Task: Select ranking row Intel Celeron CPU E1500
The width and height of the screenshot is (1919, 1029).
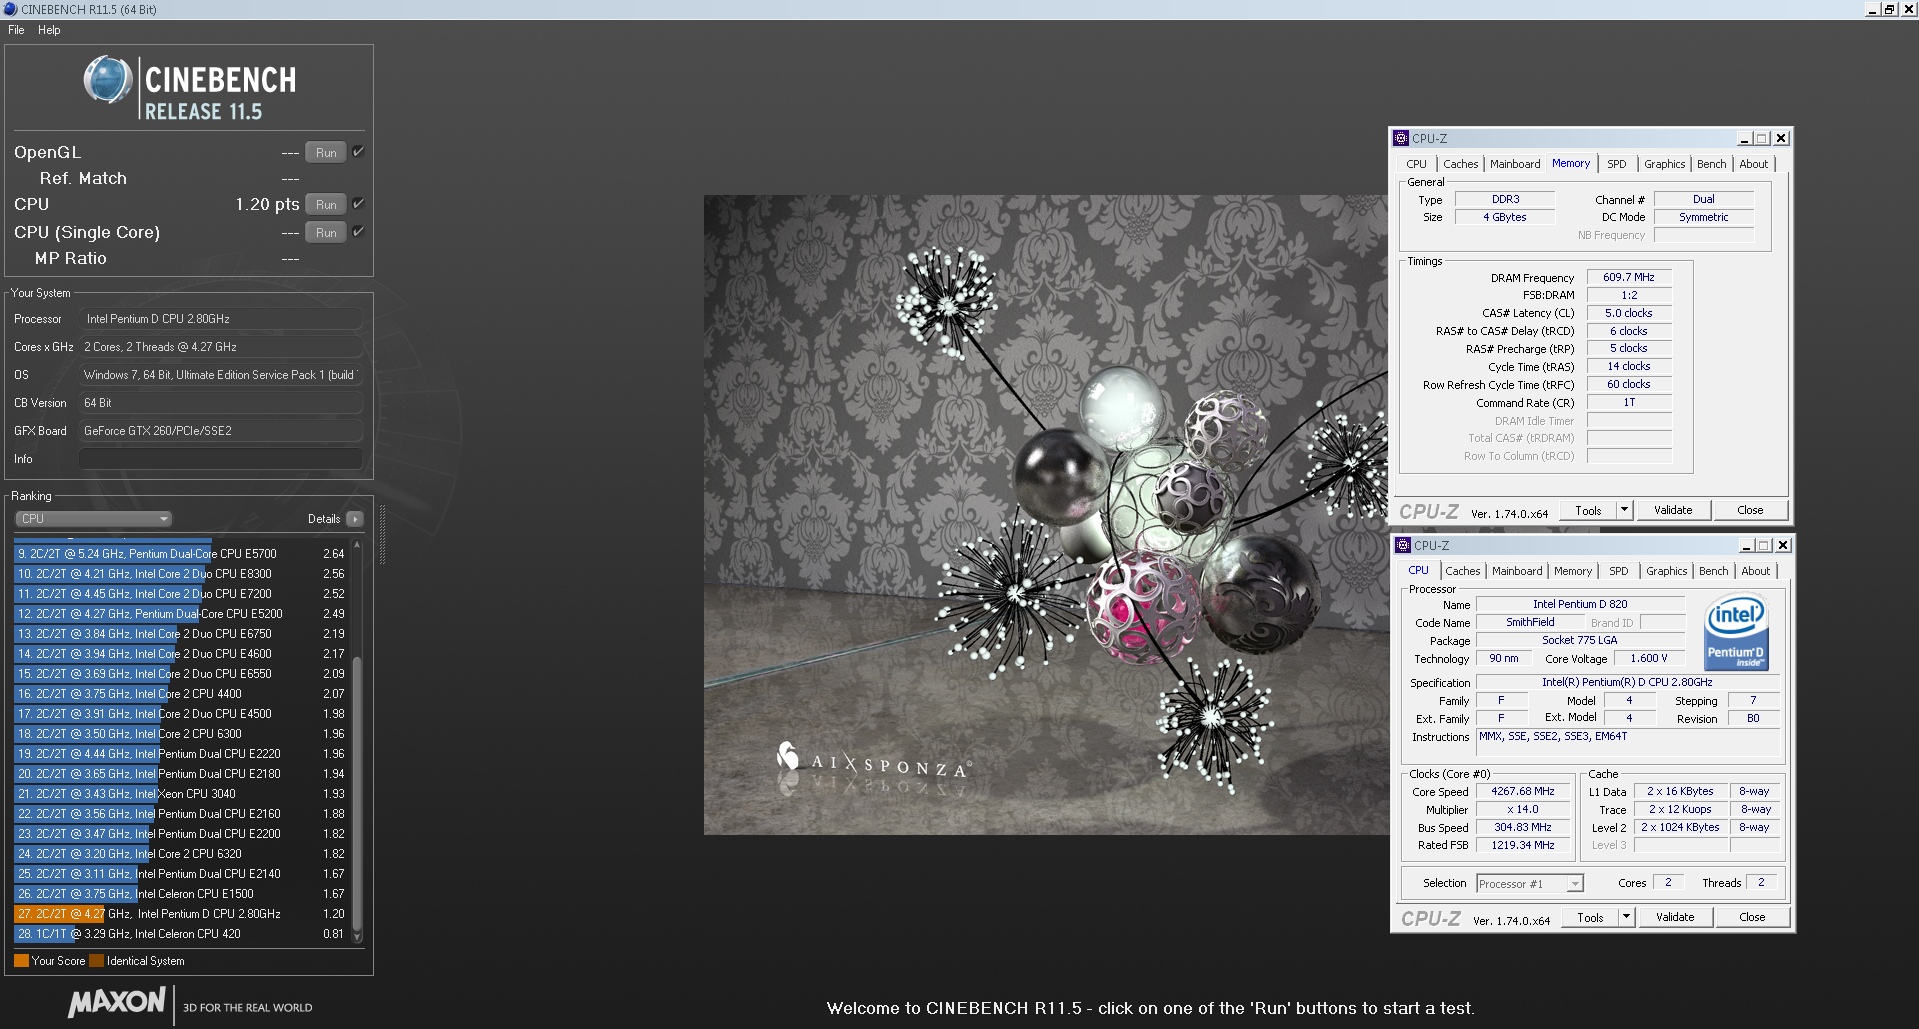Action: pyautogui.click(x=180, y=894)
